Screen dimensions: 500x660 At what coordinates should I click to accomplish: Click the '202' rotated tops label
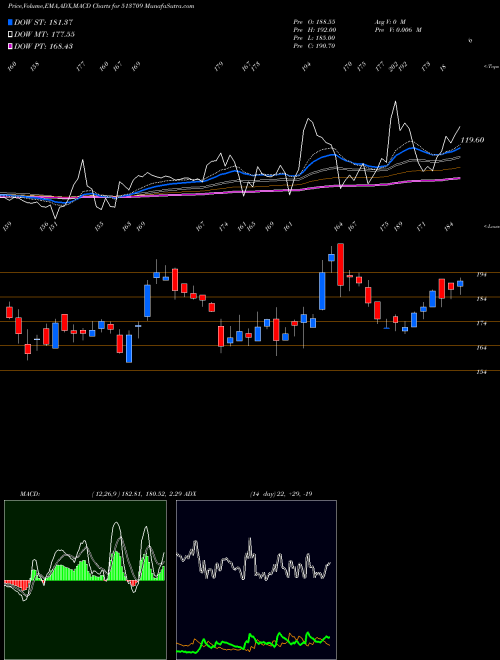[x=394, y=67]
